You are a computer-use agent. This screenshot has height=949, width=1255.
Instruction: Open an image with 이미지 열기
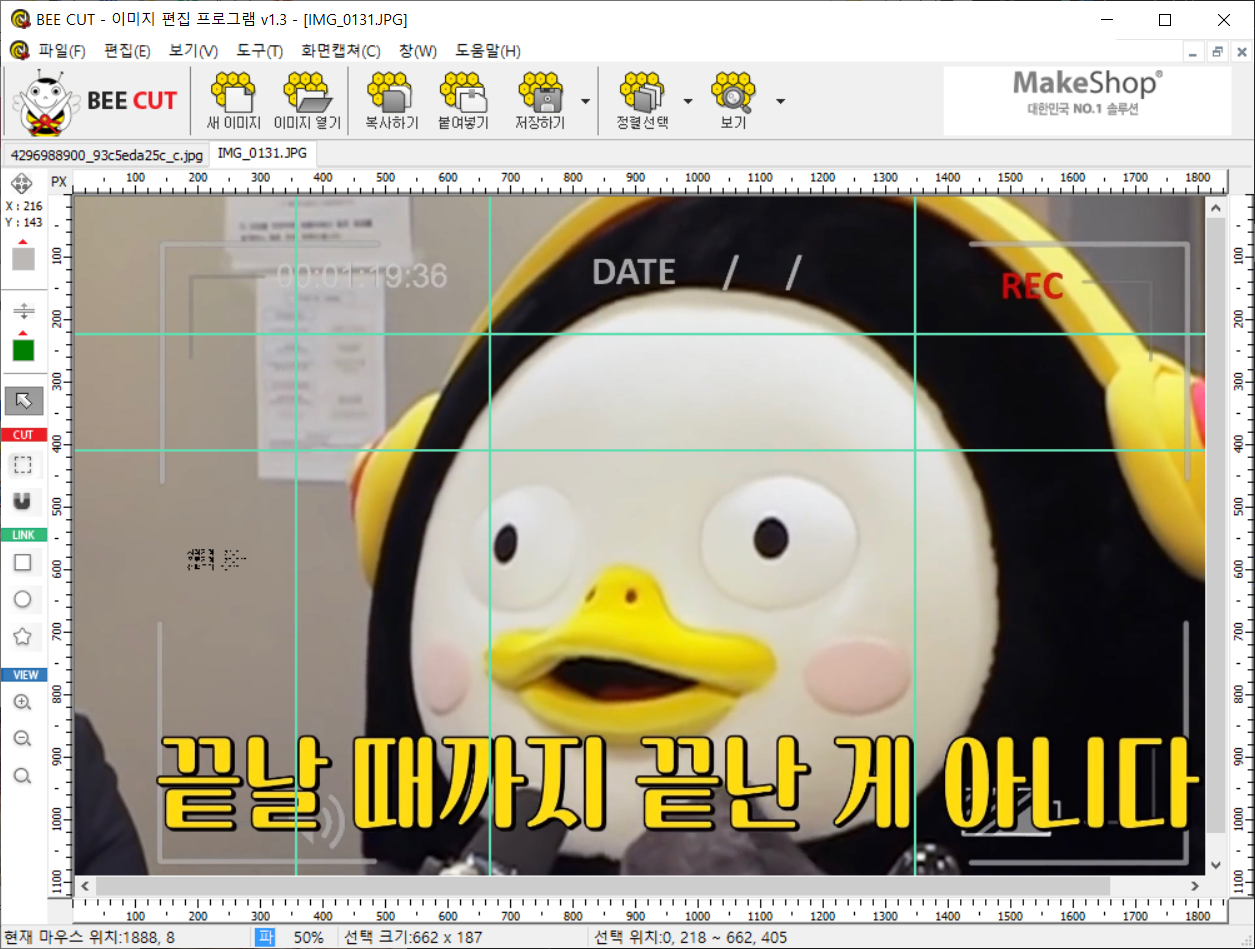click(307, 101)
